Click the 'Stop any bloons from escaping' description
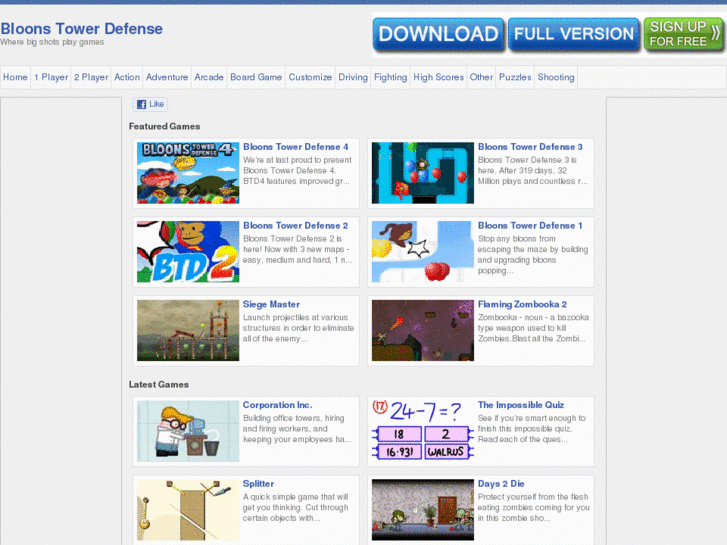Screen dimensions: 727x545 [533, 255]
